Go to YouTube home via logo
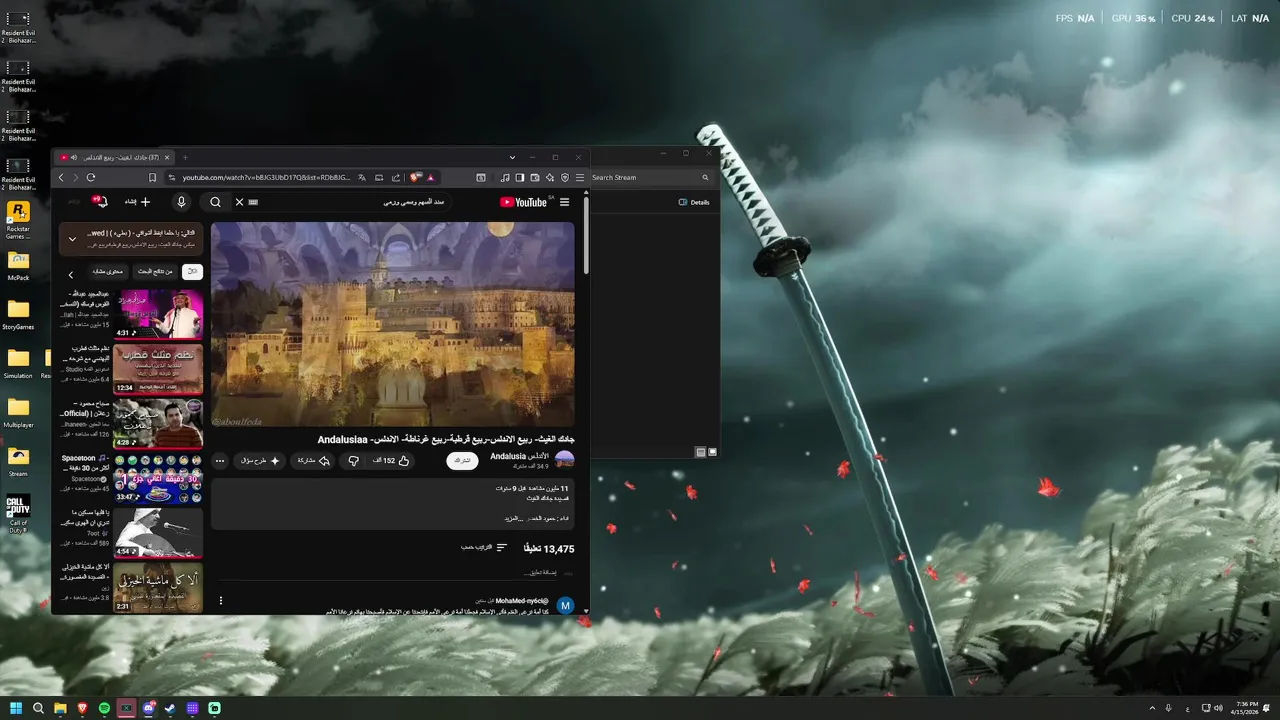This screenshot has width=1280, height=720. click(x=524, y=202)
